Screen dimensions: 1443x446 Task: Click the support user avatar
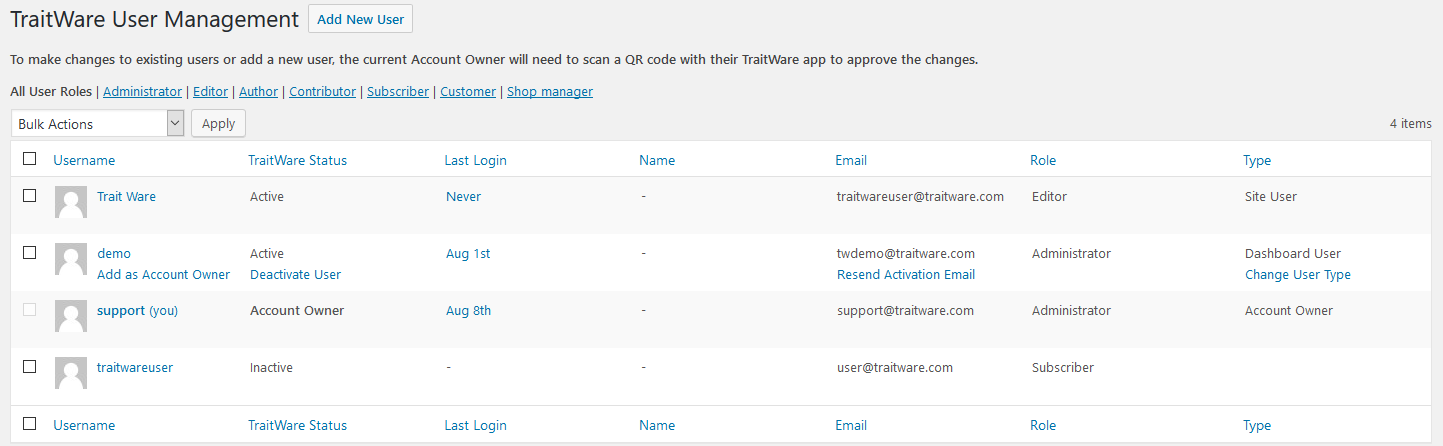tap(70, 316)
